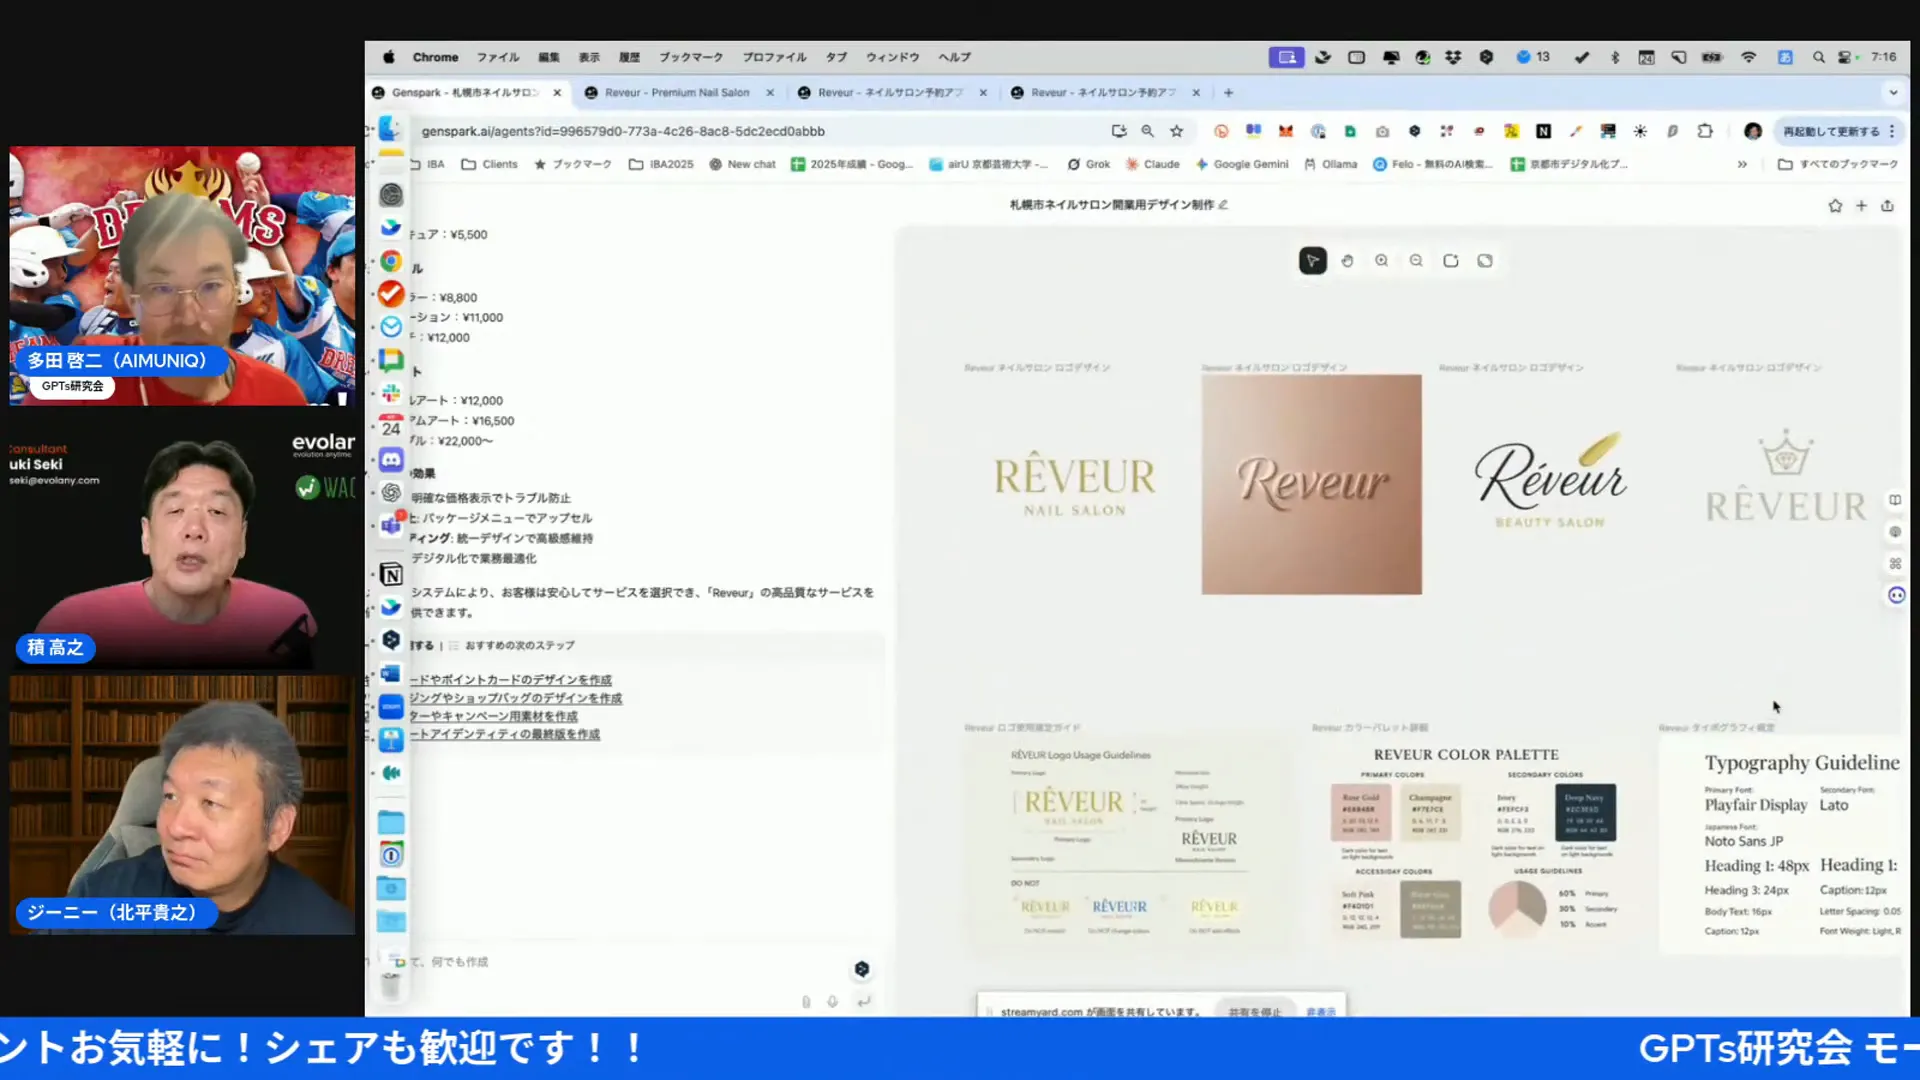Open the Grok bookmark
This screenshot has width=1920, height=1080.
tap(1088, 164)
